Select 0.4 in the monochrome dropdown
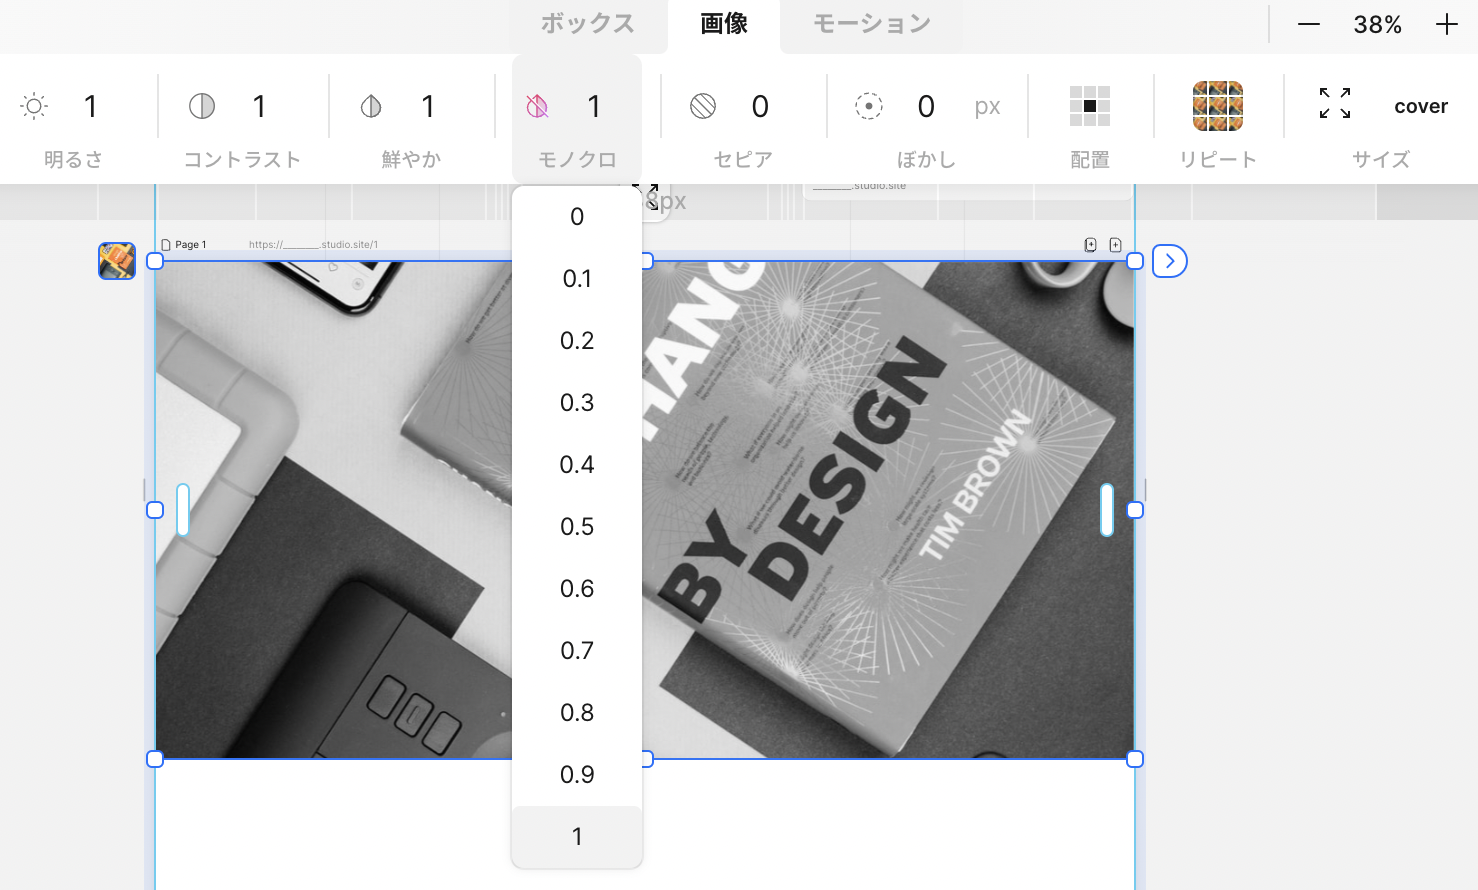The height and width of the screenshot is (890, 1478). [x=577, y=465]
